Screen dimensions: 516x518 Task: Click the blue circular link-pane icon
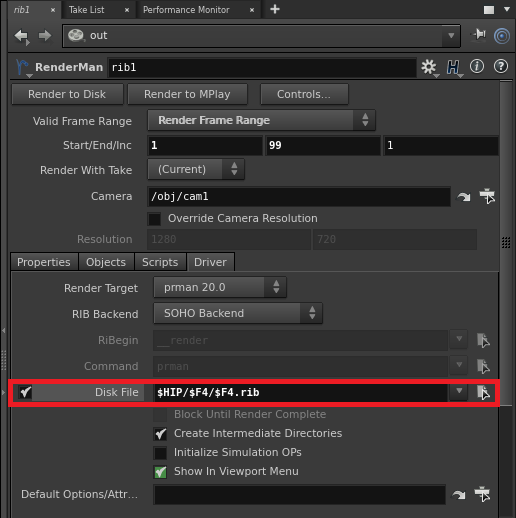(502, 36)
